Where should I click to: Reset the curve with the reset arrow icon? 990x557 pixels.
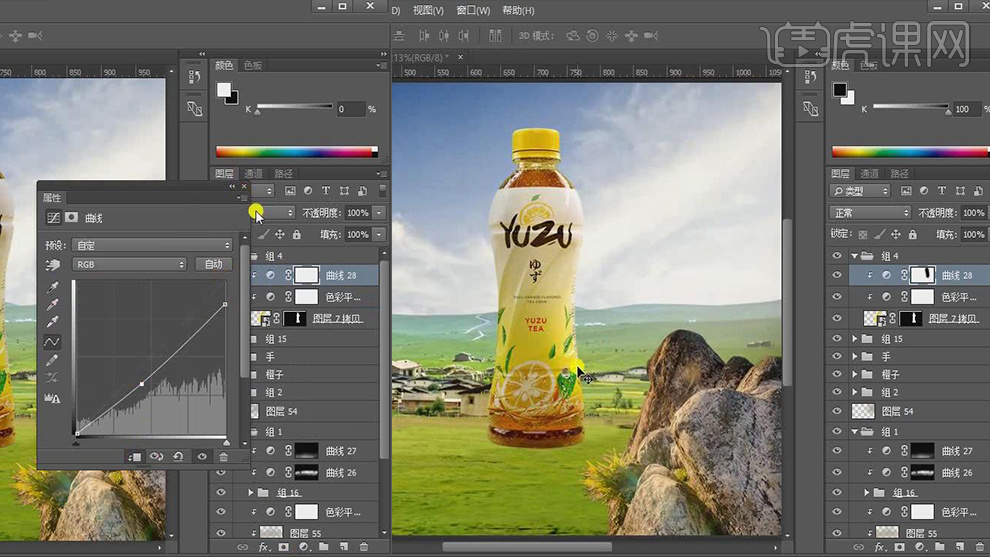click(178, 457)
